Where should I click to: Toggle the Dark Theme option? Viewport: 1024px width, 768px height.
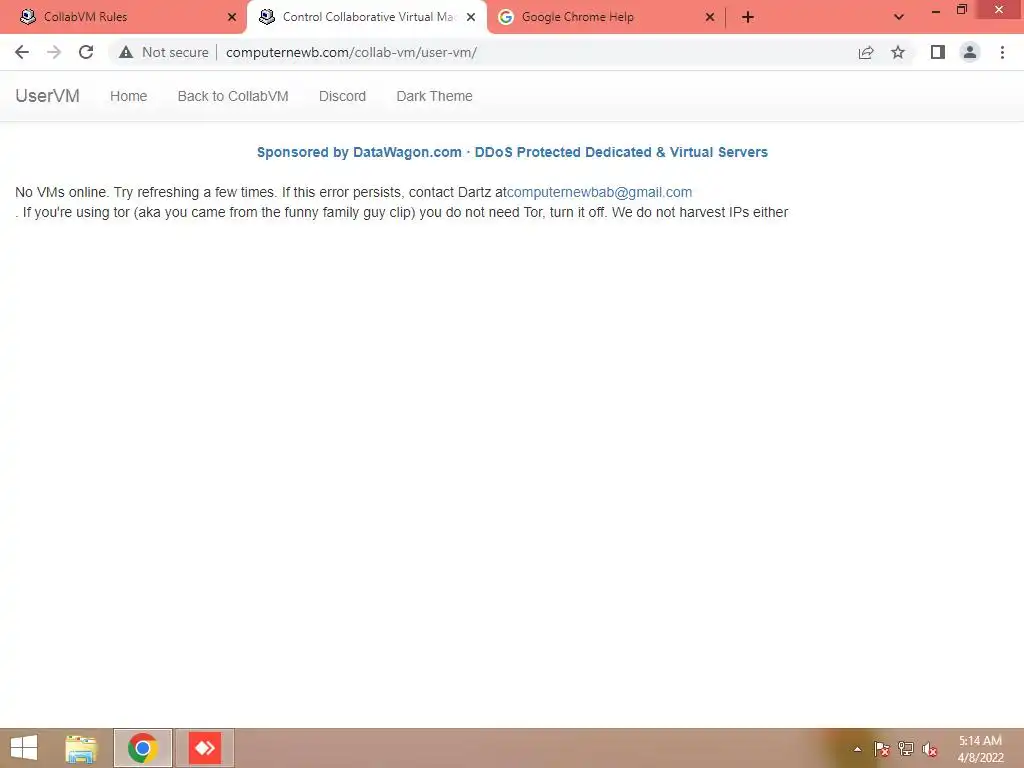tap(434, 96)
